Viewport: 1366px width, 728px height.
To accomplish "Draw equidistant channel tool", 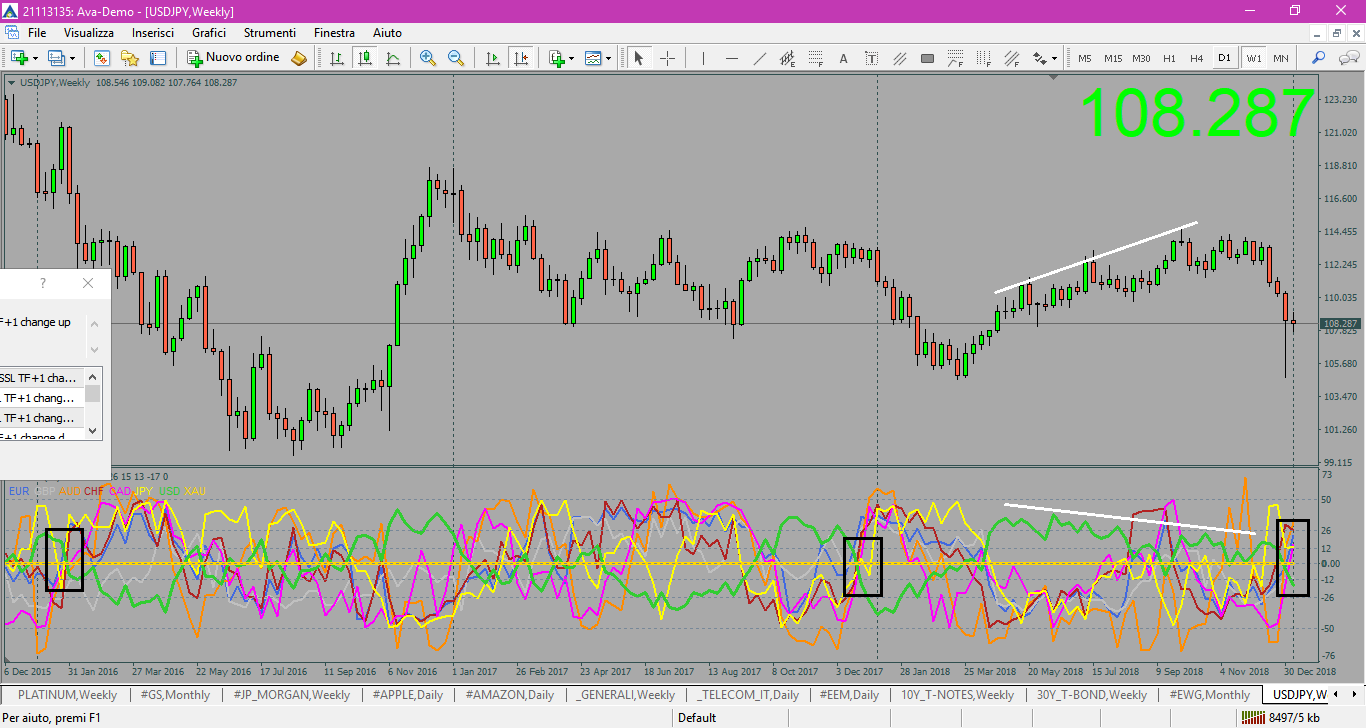I will tap(787, 58).
